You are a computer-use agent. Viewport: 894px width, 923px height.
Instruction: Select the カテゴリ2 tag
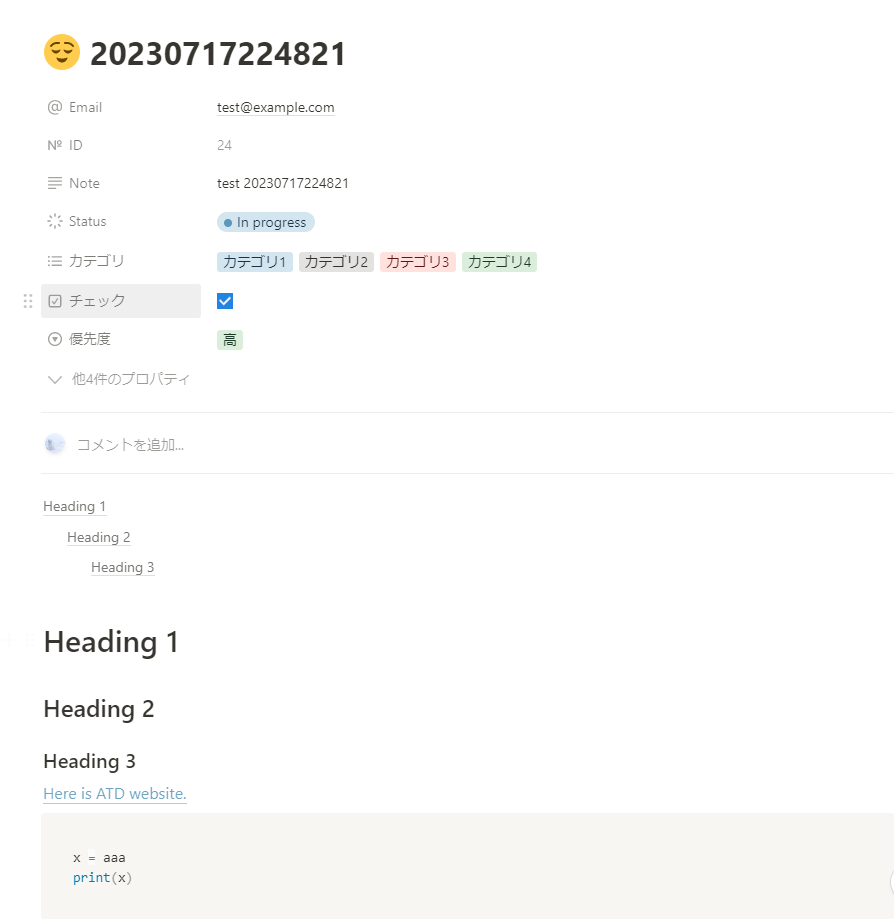(x=336, y=260)
